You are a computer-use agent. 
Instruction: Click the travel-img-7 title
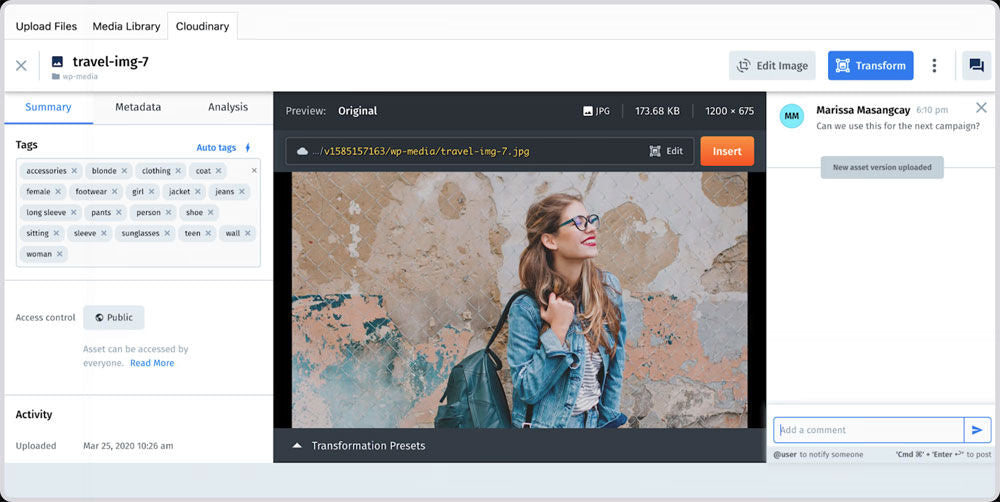110,61
